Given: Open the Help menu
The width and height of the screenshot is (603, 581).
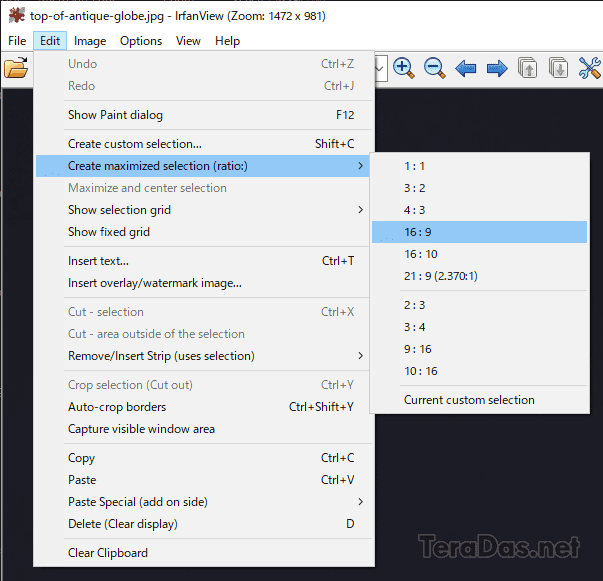Looking at the screenshot, I should click(227, 41).
